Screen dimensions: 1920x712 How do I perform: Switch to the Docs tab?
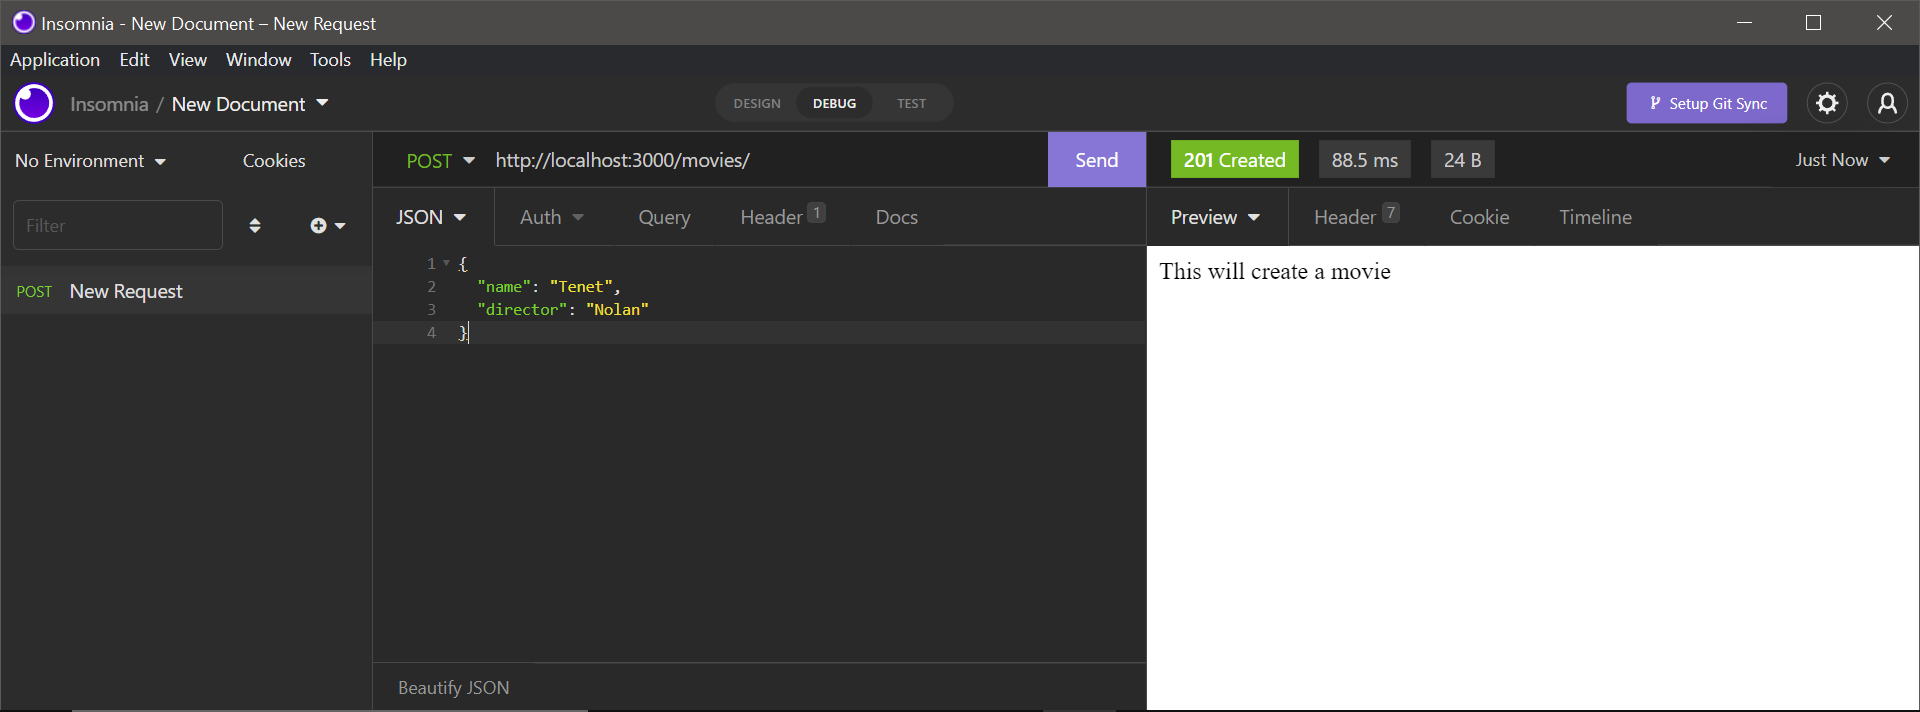(896, 217)
